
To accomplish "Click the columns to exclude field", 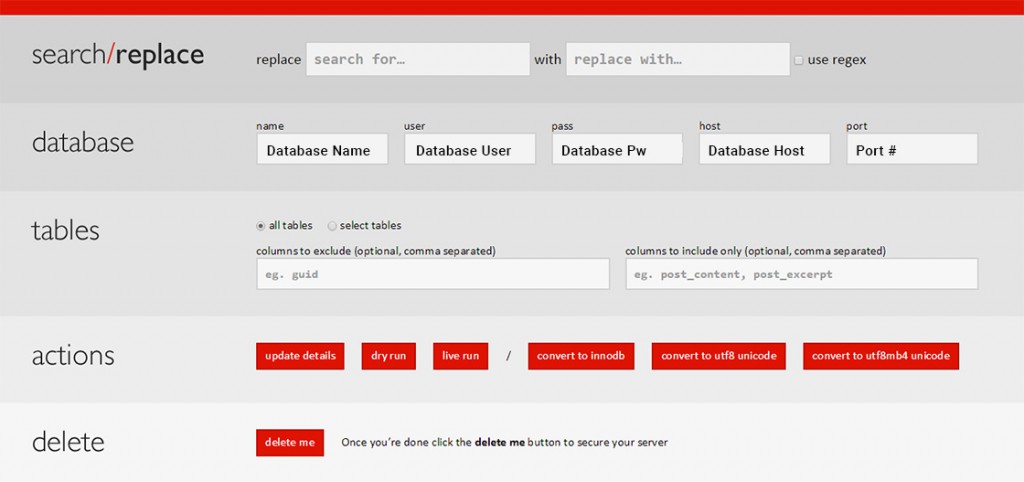I will click(x=432, y=274).
